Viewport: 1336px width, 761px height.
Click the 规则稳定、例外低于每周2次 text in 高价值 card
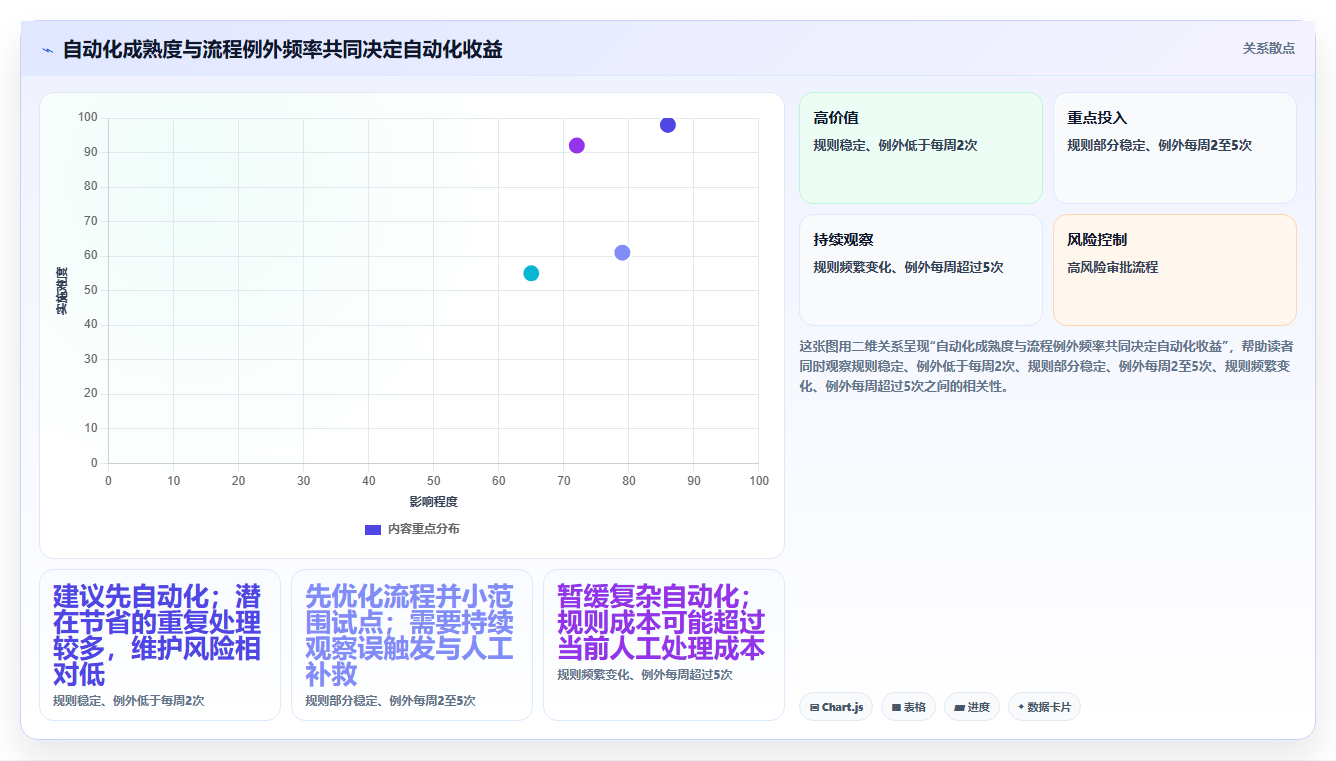(895, 145)
